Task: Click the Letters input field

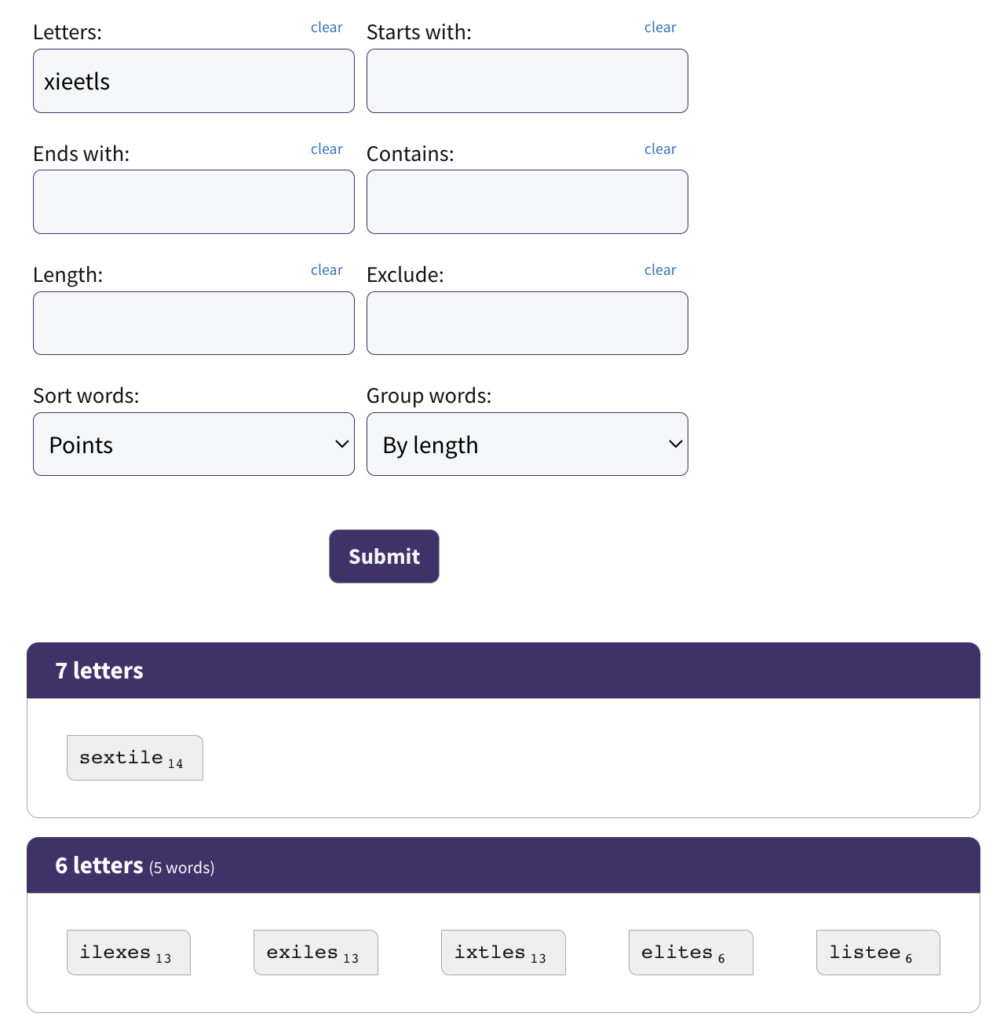Action: coord(193,81)
